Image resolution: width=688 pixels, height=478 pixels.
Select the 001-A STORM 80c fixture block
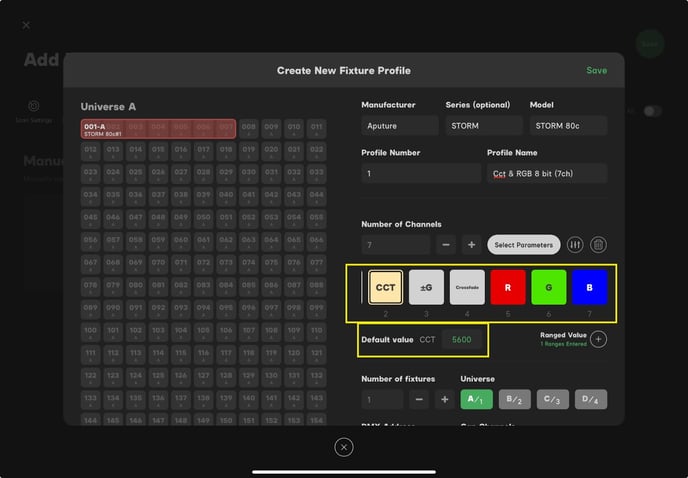[158, 129]
